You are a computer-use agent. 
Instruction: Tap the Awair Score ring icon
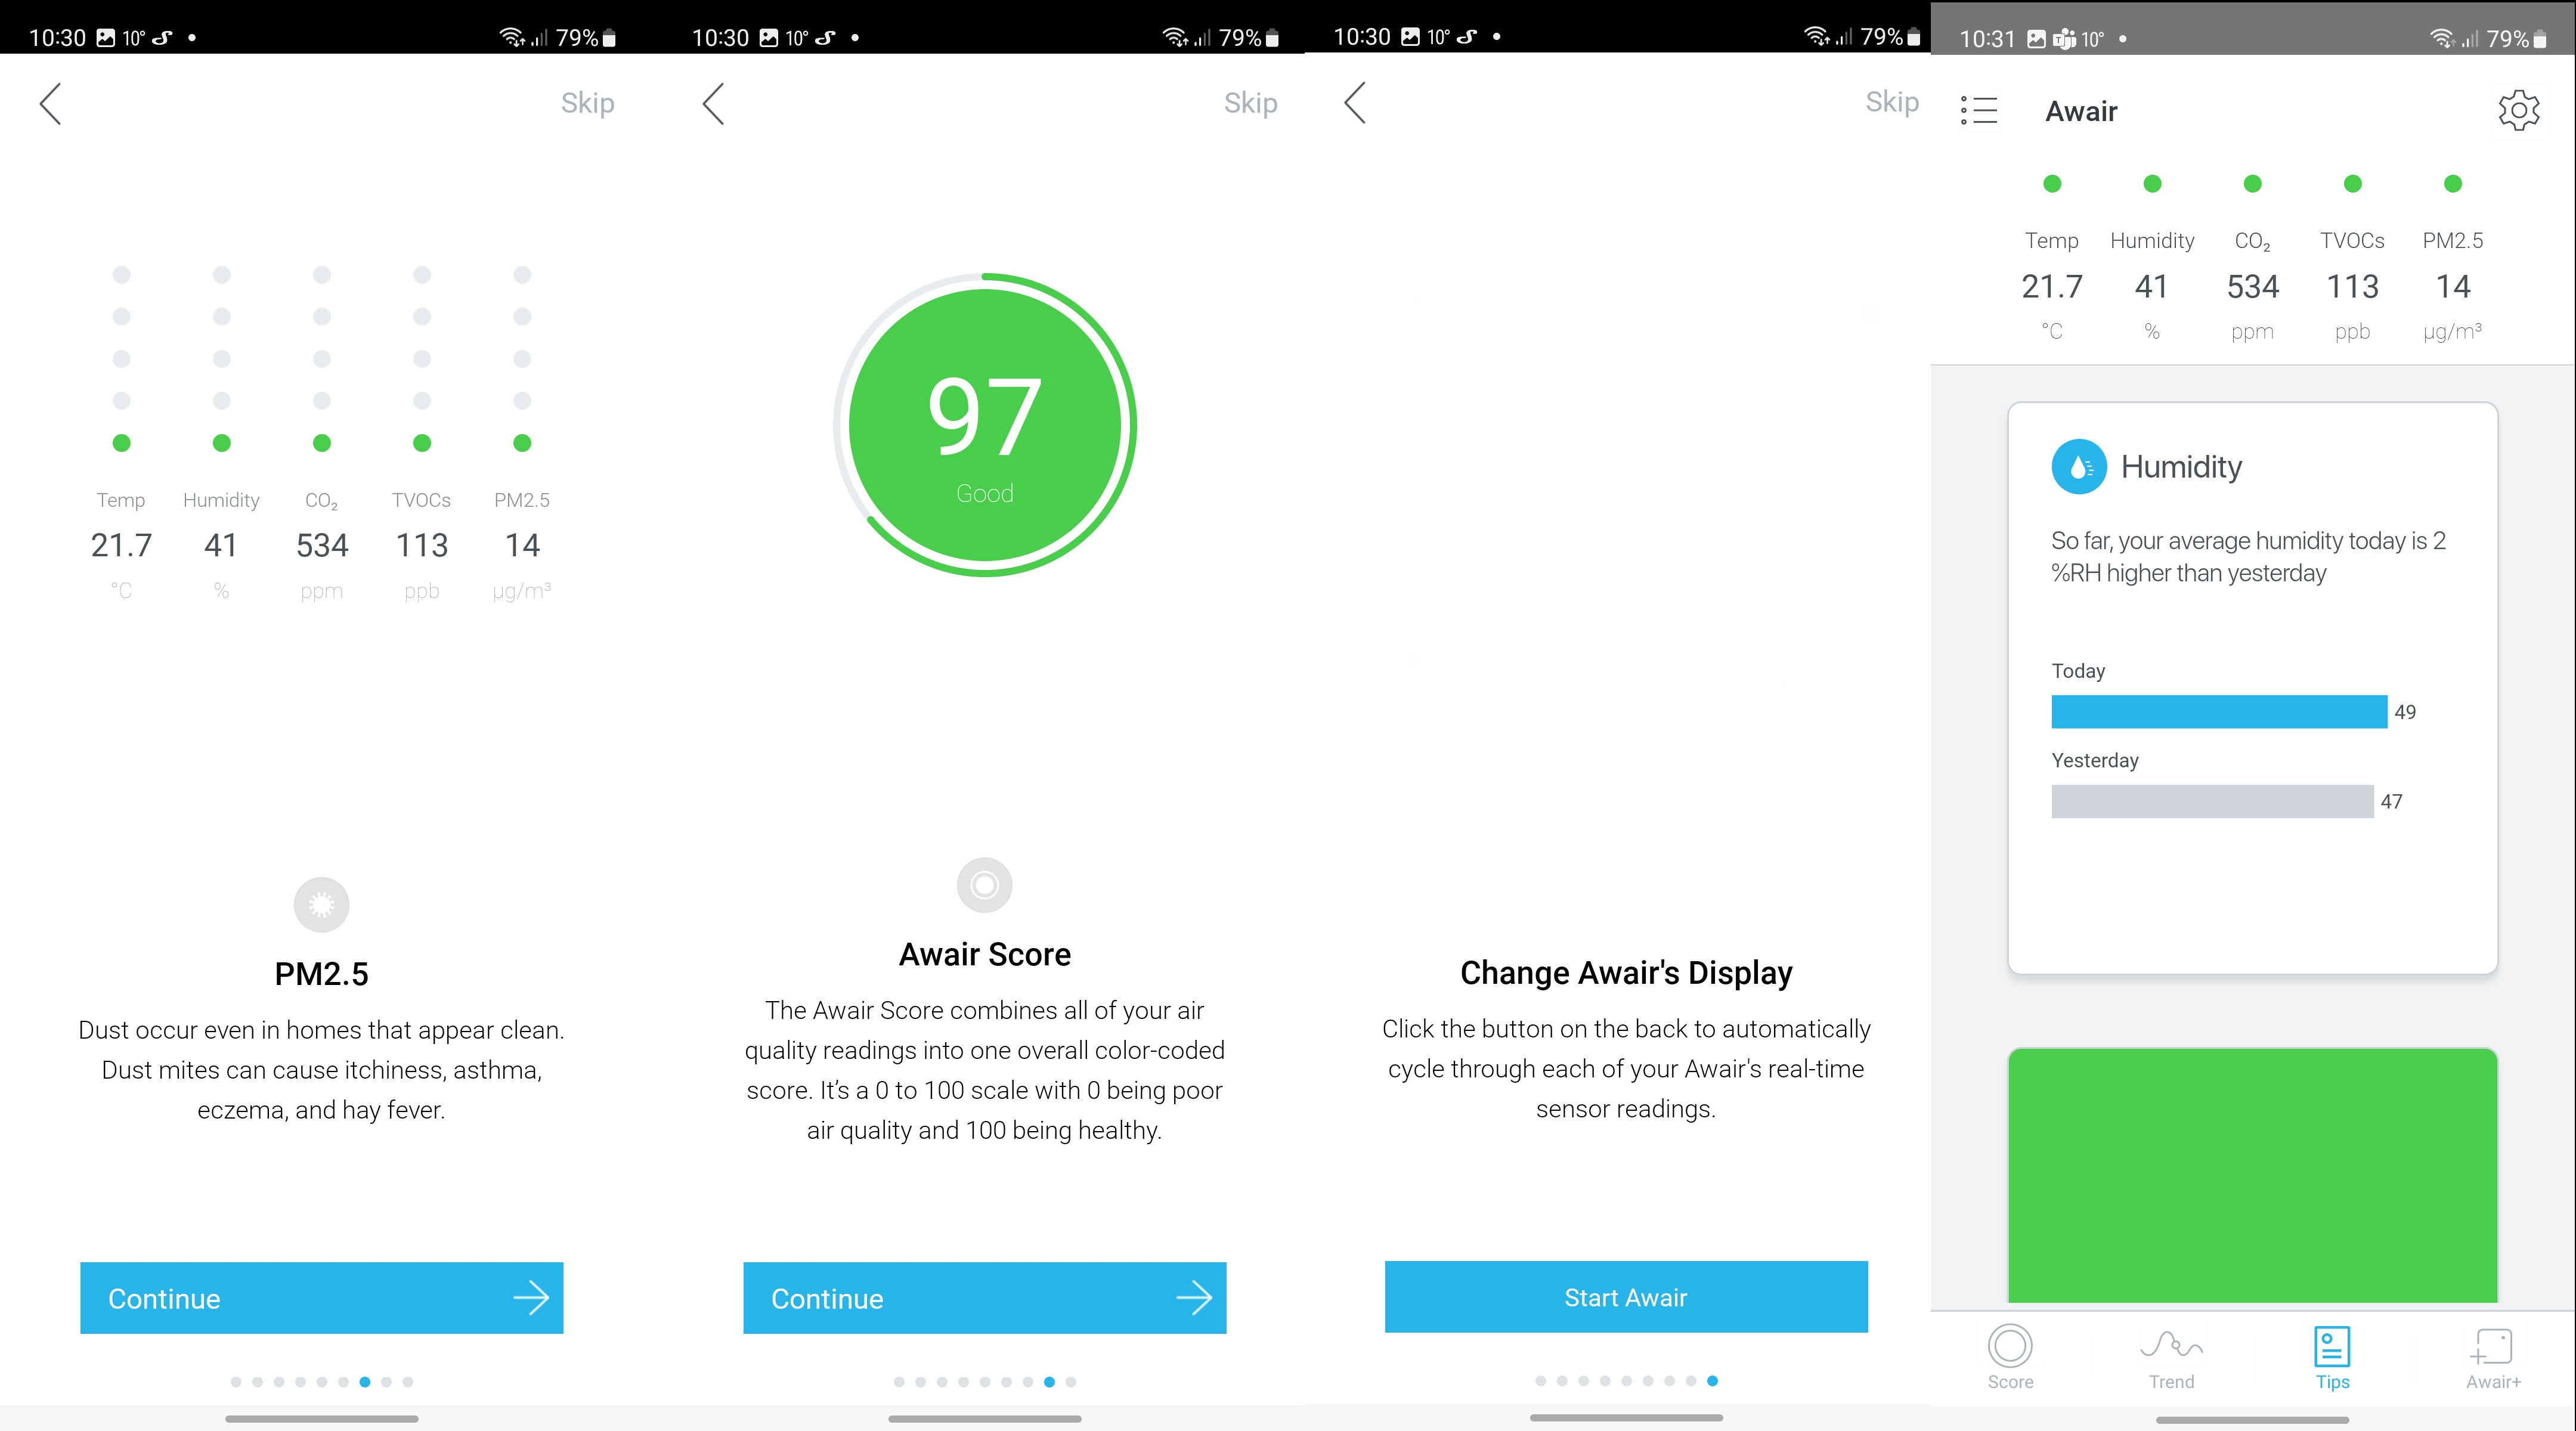985,885
